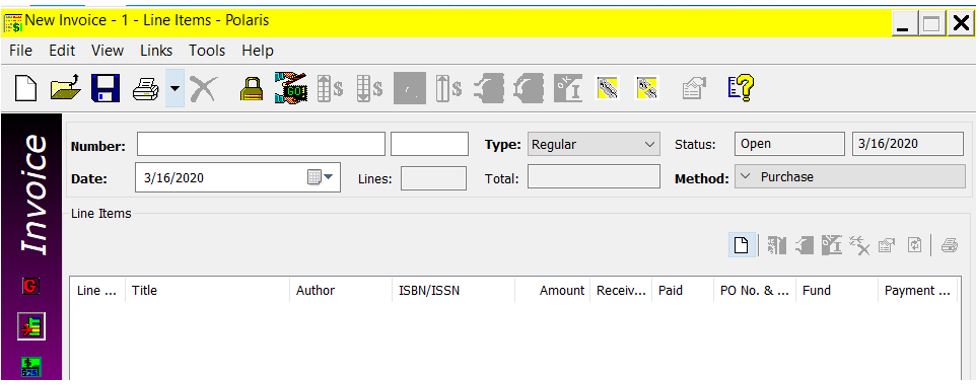The width and height of the screenshot is (980, 391).
Task: Open the File menu
Action: [21, 51]
